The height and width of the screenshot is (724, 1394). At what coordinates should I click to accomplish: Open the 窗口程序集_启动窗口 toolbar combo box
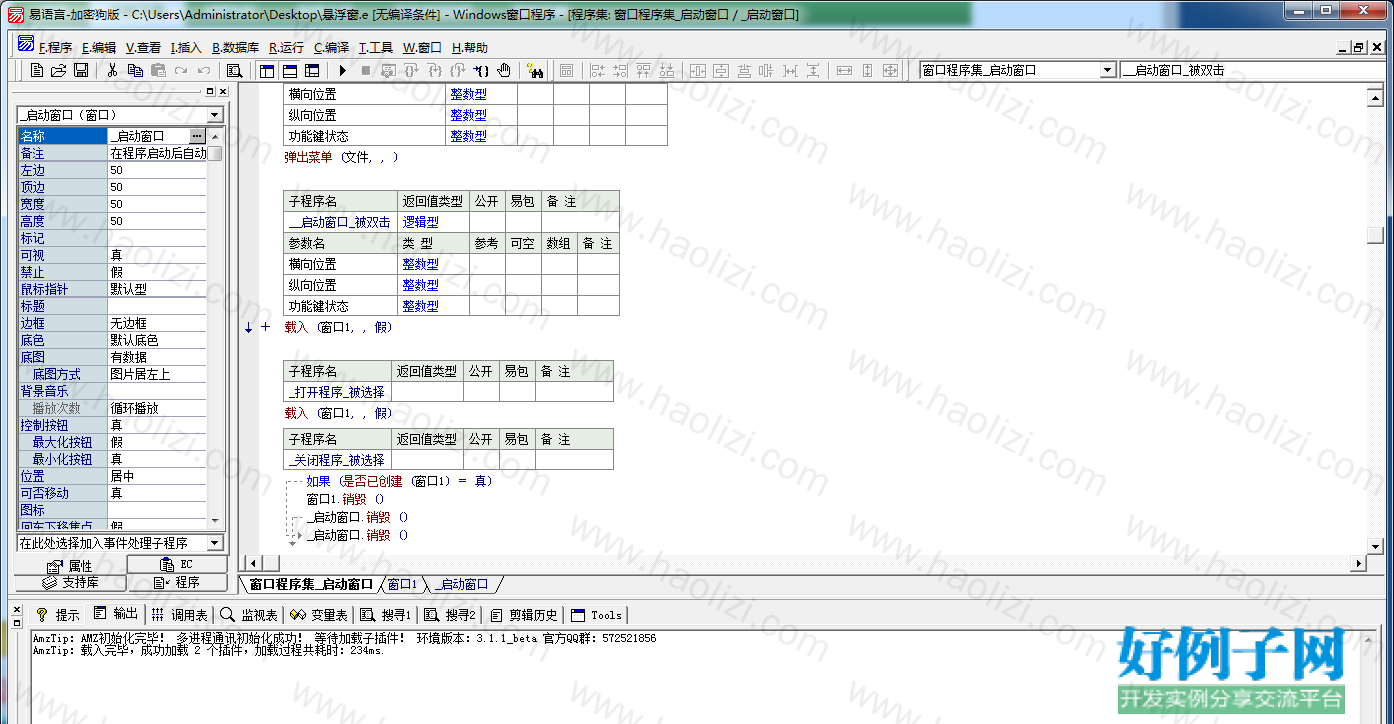[1017, 70]
